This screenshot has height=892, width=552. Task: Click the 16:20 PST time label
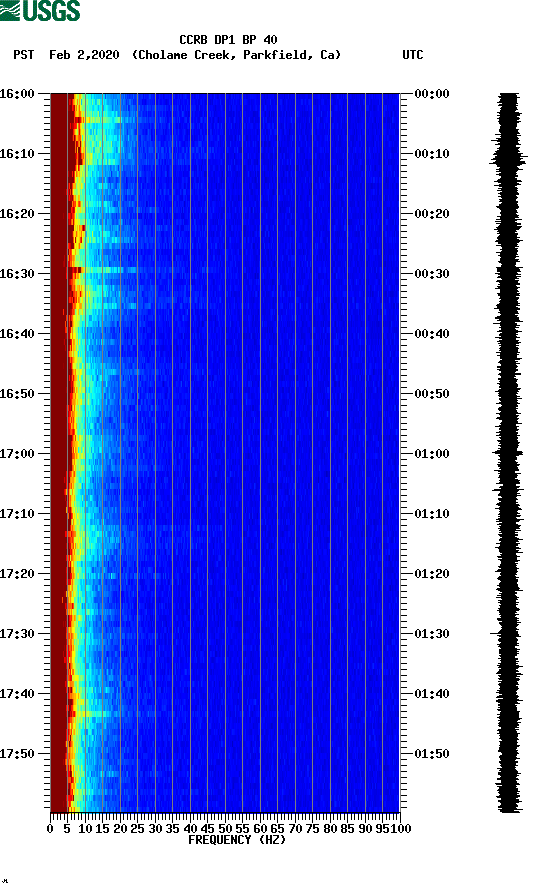pos(17,213)
